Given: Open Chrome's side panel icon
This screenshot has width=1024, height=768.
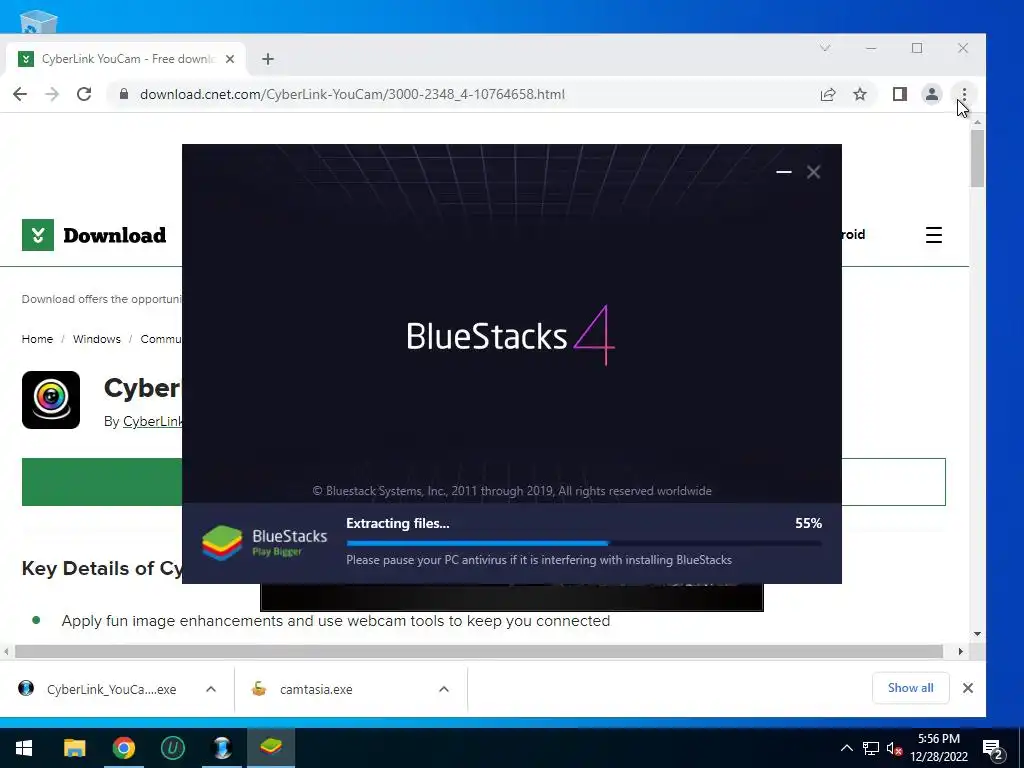Looking at the screenshot, I should [x=900, y=94].
